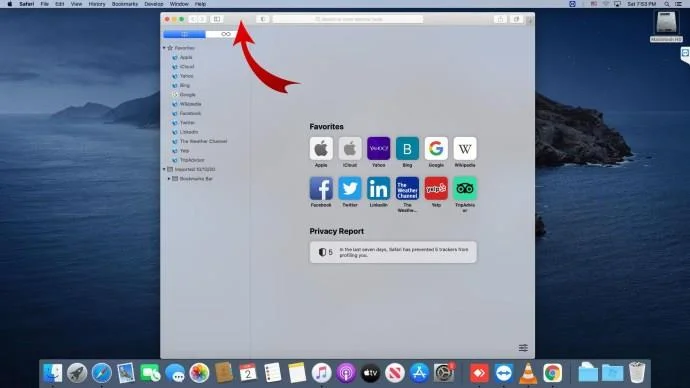Open the Bing favorite tile
Screen dimensions: 690x388
click(x=407, y=148)
